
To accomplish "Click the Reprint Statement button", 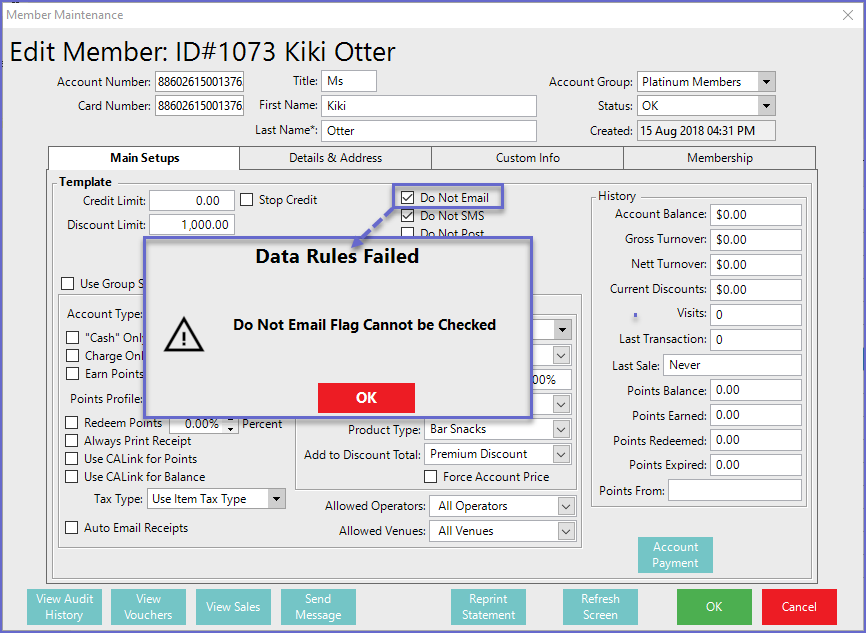I will tap(489, 607).
